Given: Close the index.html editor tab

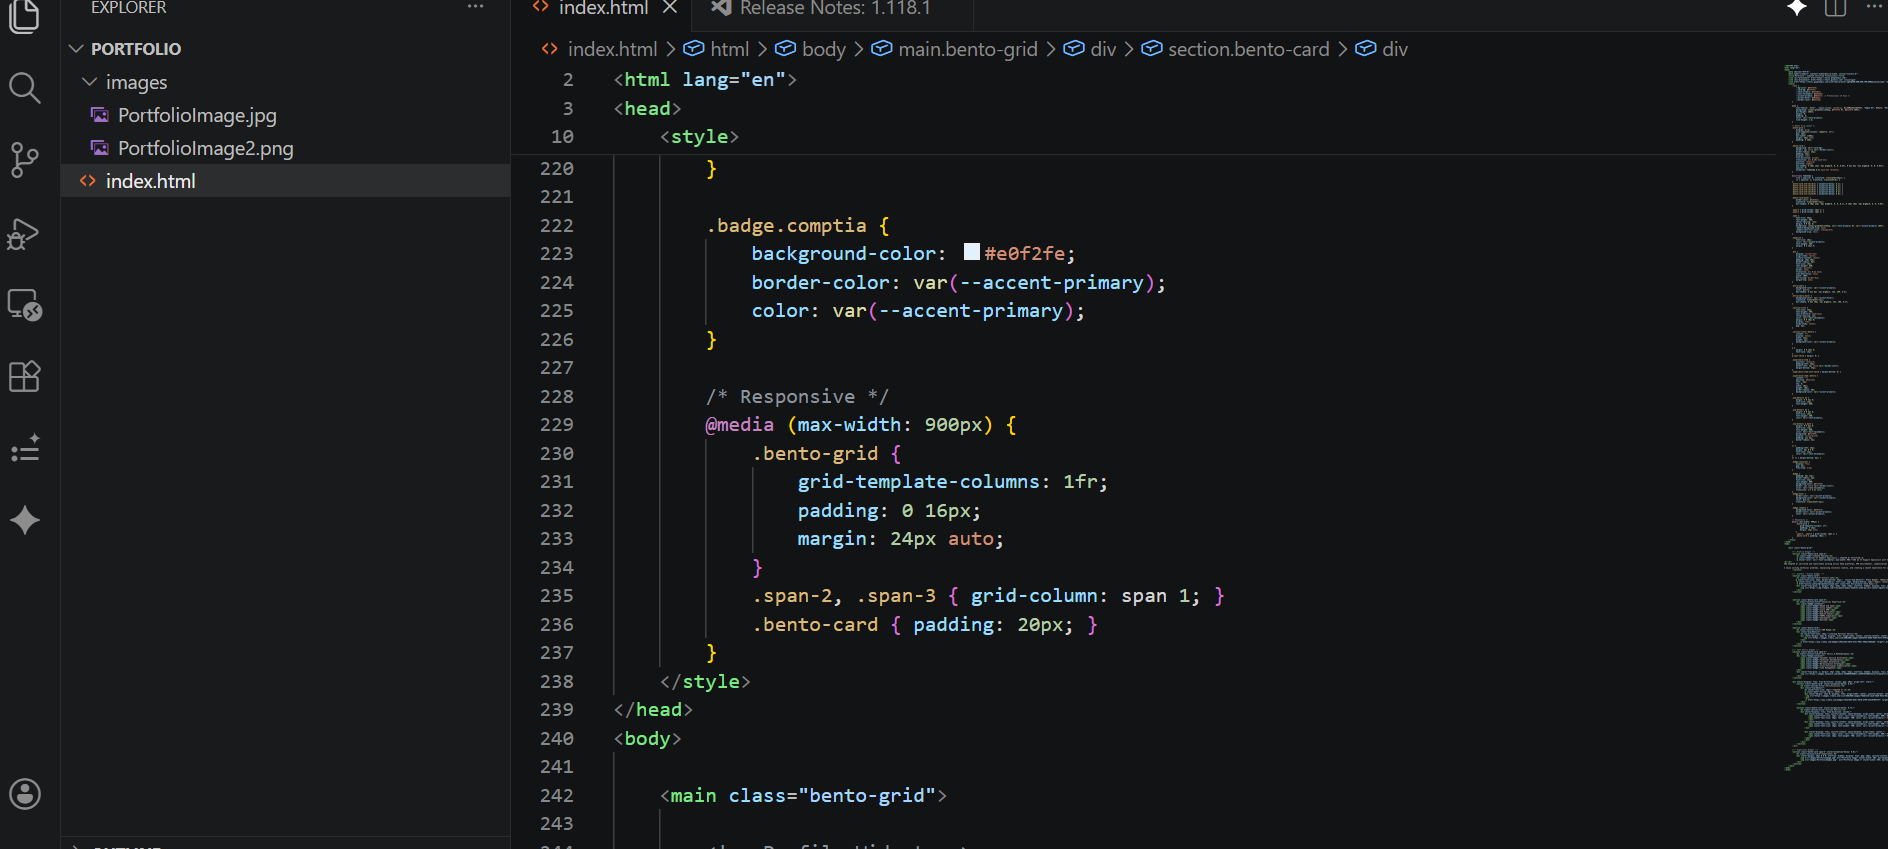Looking at the screenshot, I should (670, 8).
